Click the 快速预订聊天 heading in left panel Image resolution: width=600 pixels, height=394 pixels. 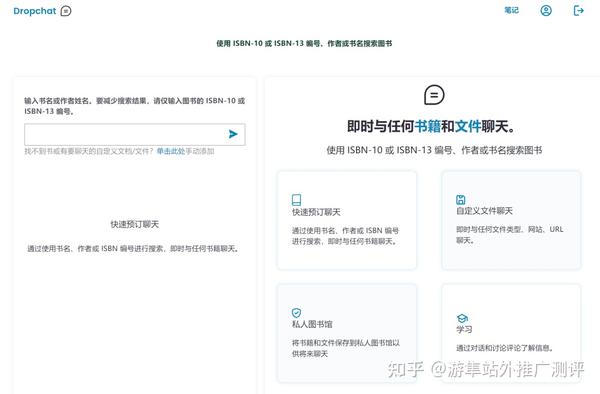(135, 224)
